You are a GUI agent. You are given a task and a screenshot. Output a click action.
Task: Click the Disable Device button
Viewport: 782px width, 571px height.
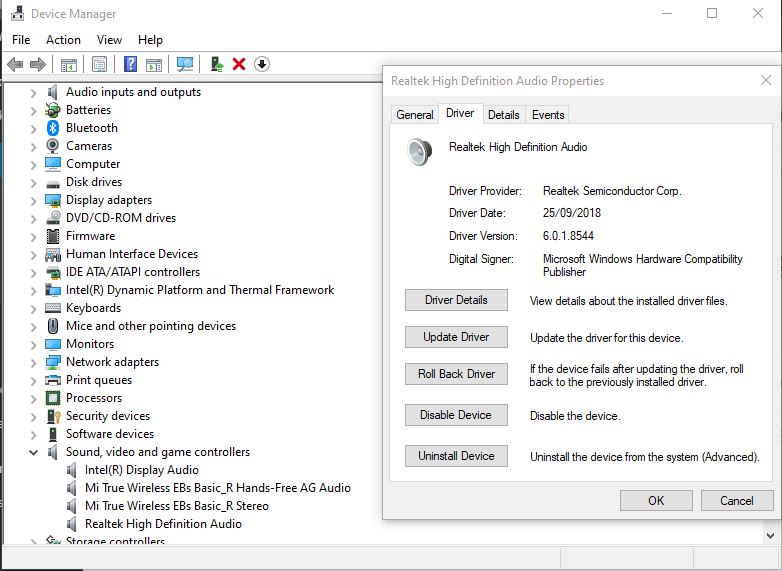(456, 414)
